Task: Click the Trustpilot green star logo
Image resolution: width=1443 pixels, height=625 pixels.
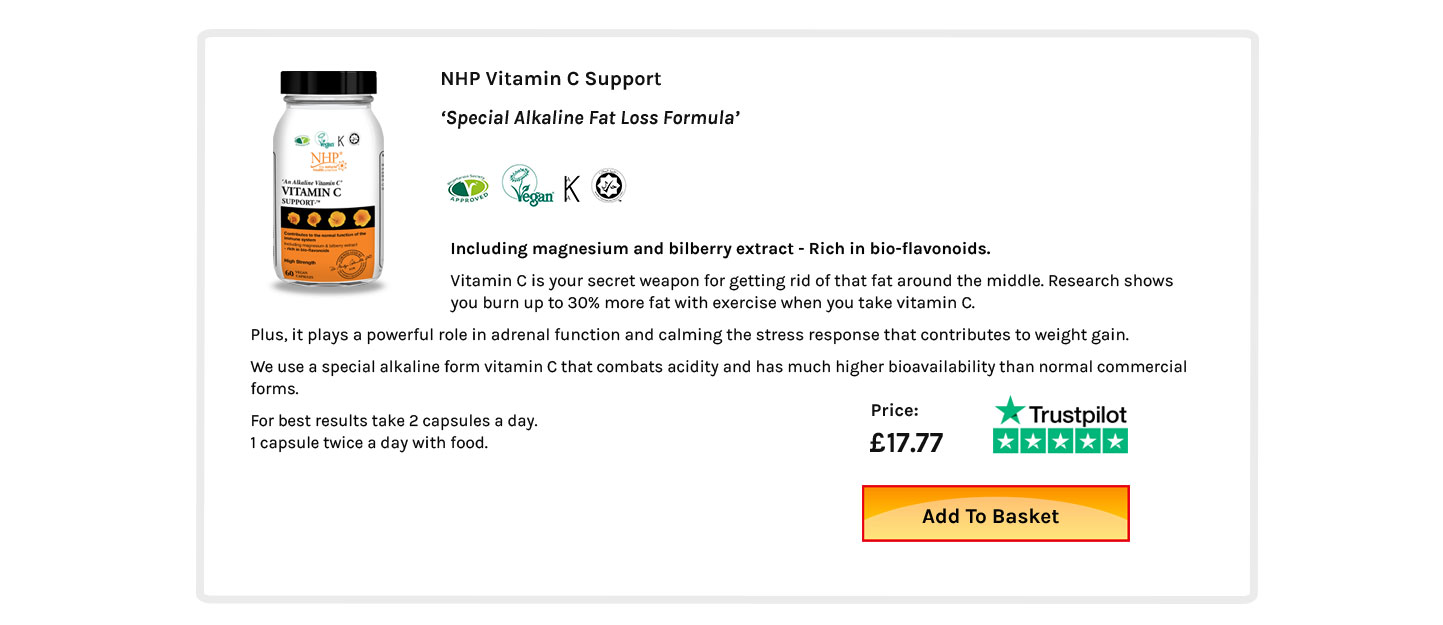Action: coord(1009,410)
